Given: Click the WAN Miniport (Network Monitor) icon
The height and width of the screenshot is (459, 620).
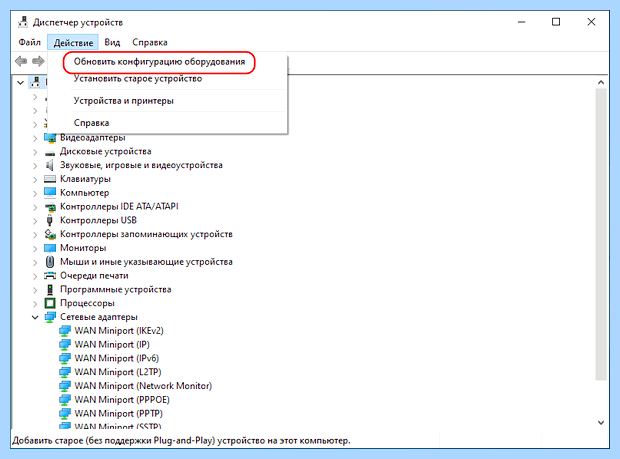Looking at the screenshot, I should [x=65, y=386].
